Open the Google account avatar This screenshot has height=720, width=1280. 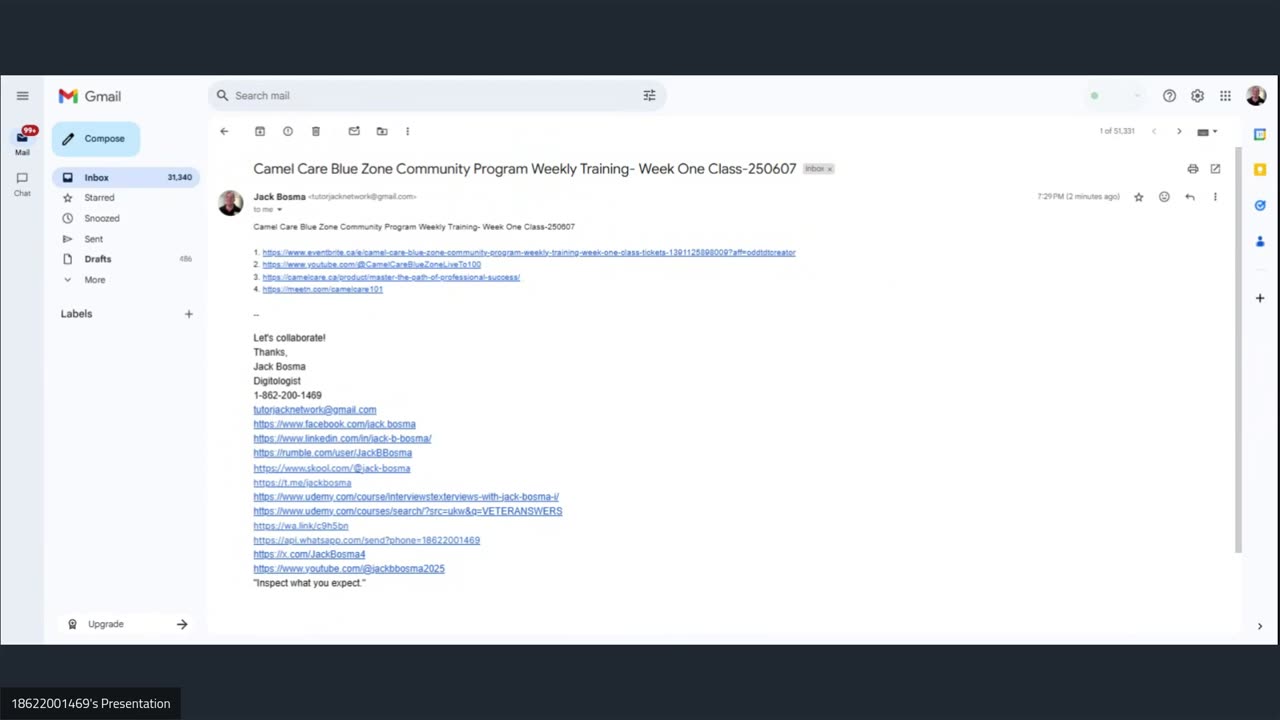[1256, 96]
